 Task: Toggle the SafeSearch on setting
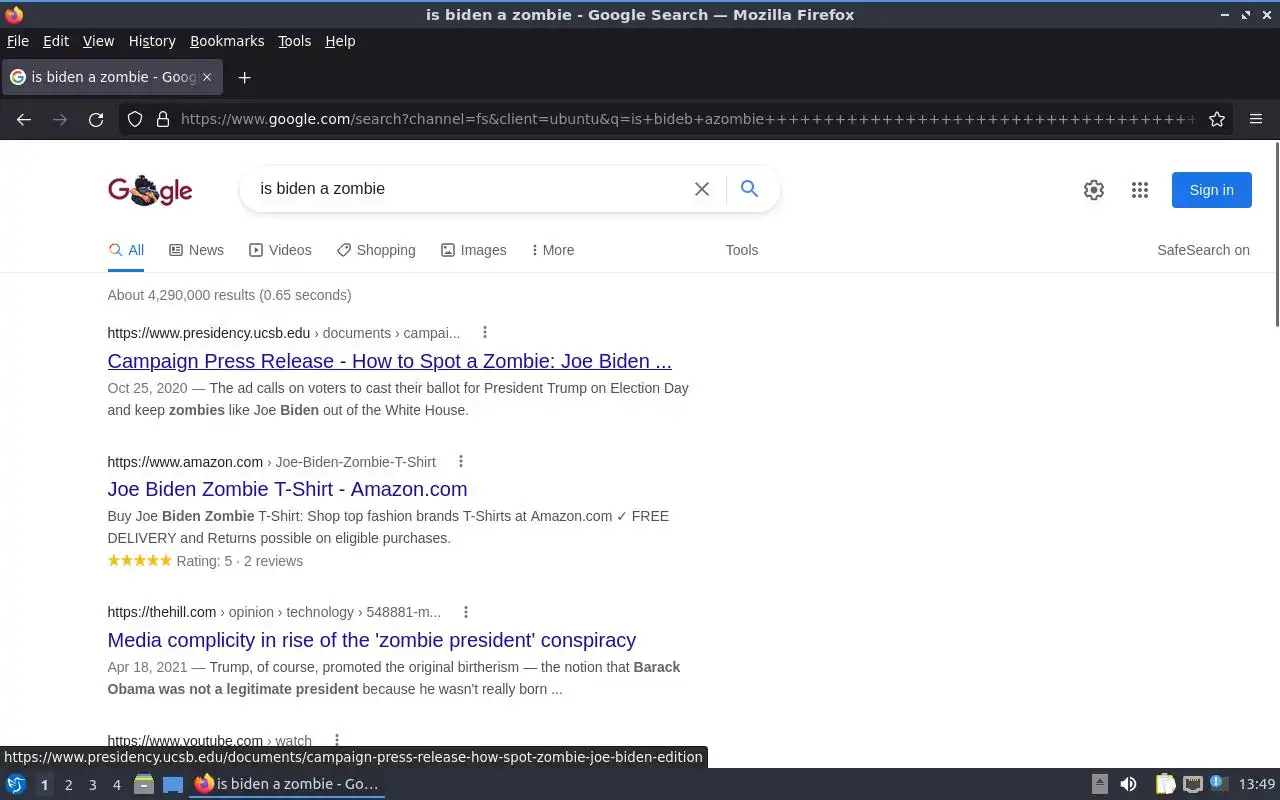1203,250
